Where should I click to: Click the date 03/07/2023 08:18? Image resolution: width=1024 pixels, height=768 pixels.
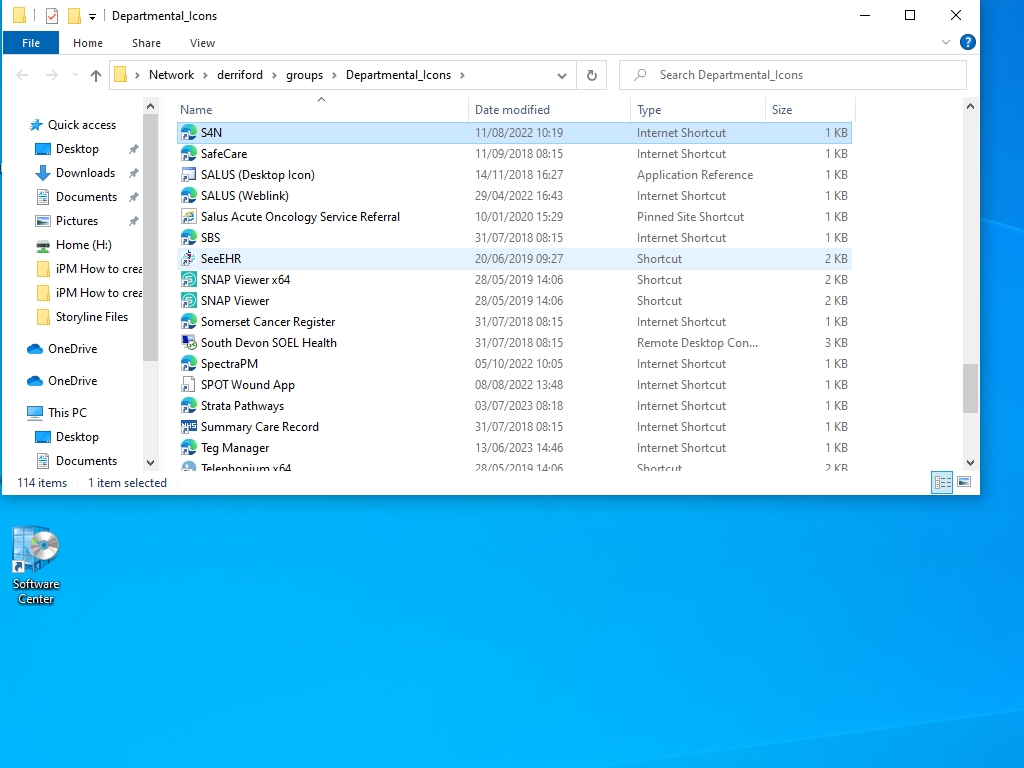coord(519,406)
